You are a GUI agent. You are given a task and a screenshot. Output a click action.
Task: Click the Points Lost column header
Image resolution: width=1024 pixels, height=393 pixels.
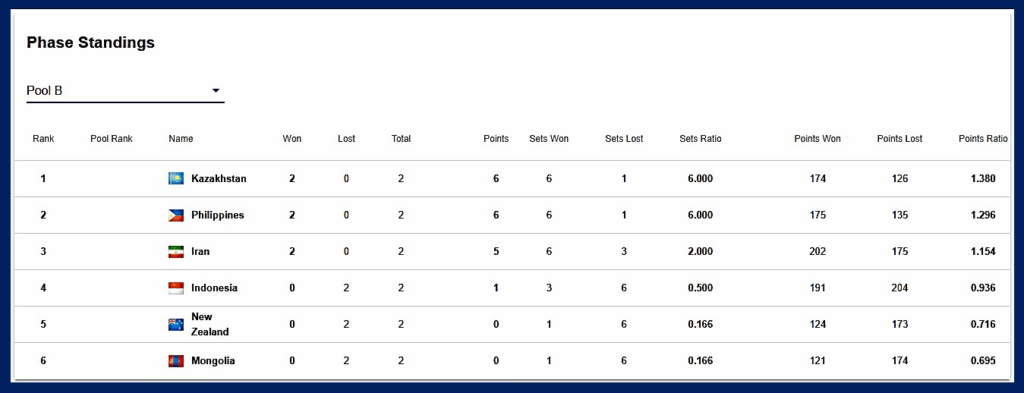[899, 139]
